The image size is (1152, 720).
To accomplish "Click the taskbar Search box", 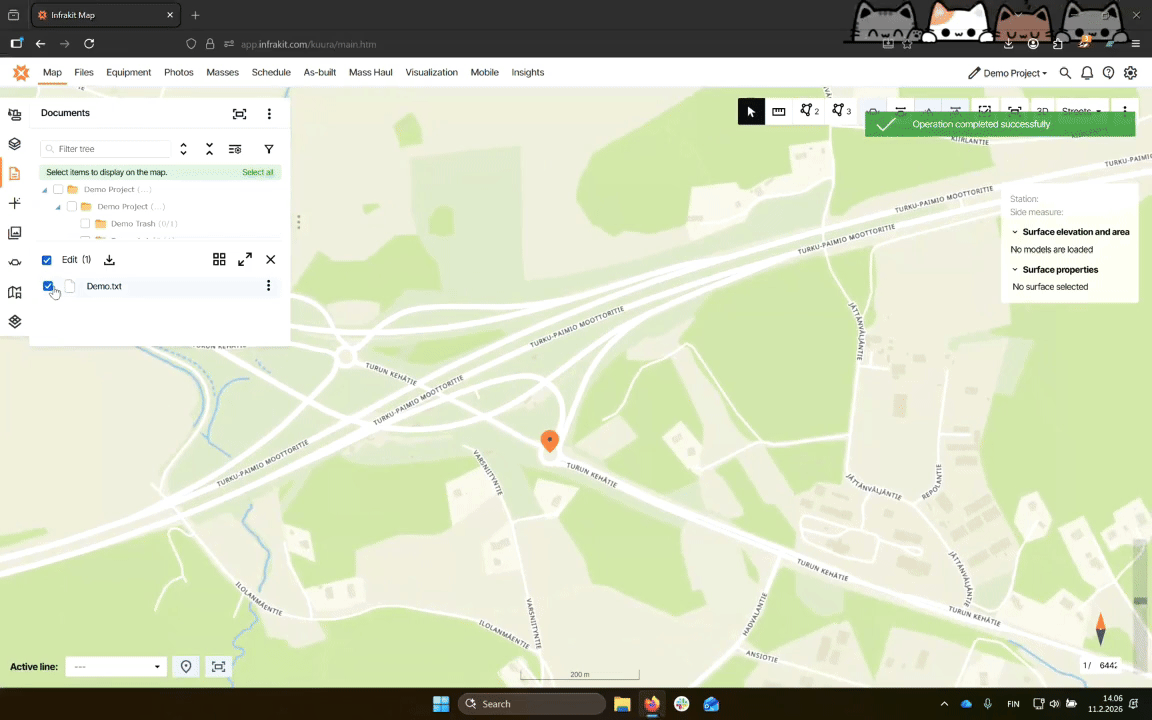I will [x=532, y=704].
